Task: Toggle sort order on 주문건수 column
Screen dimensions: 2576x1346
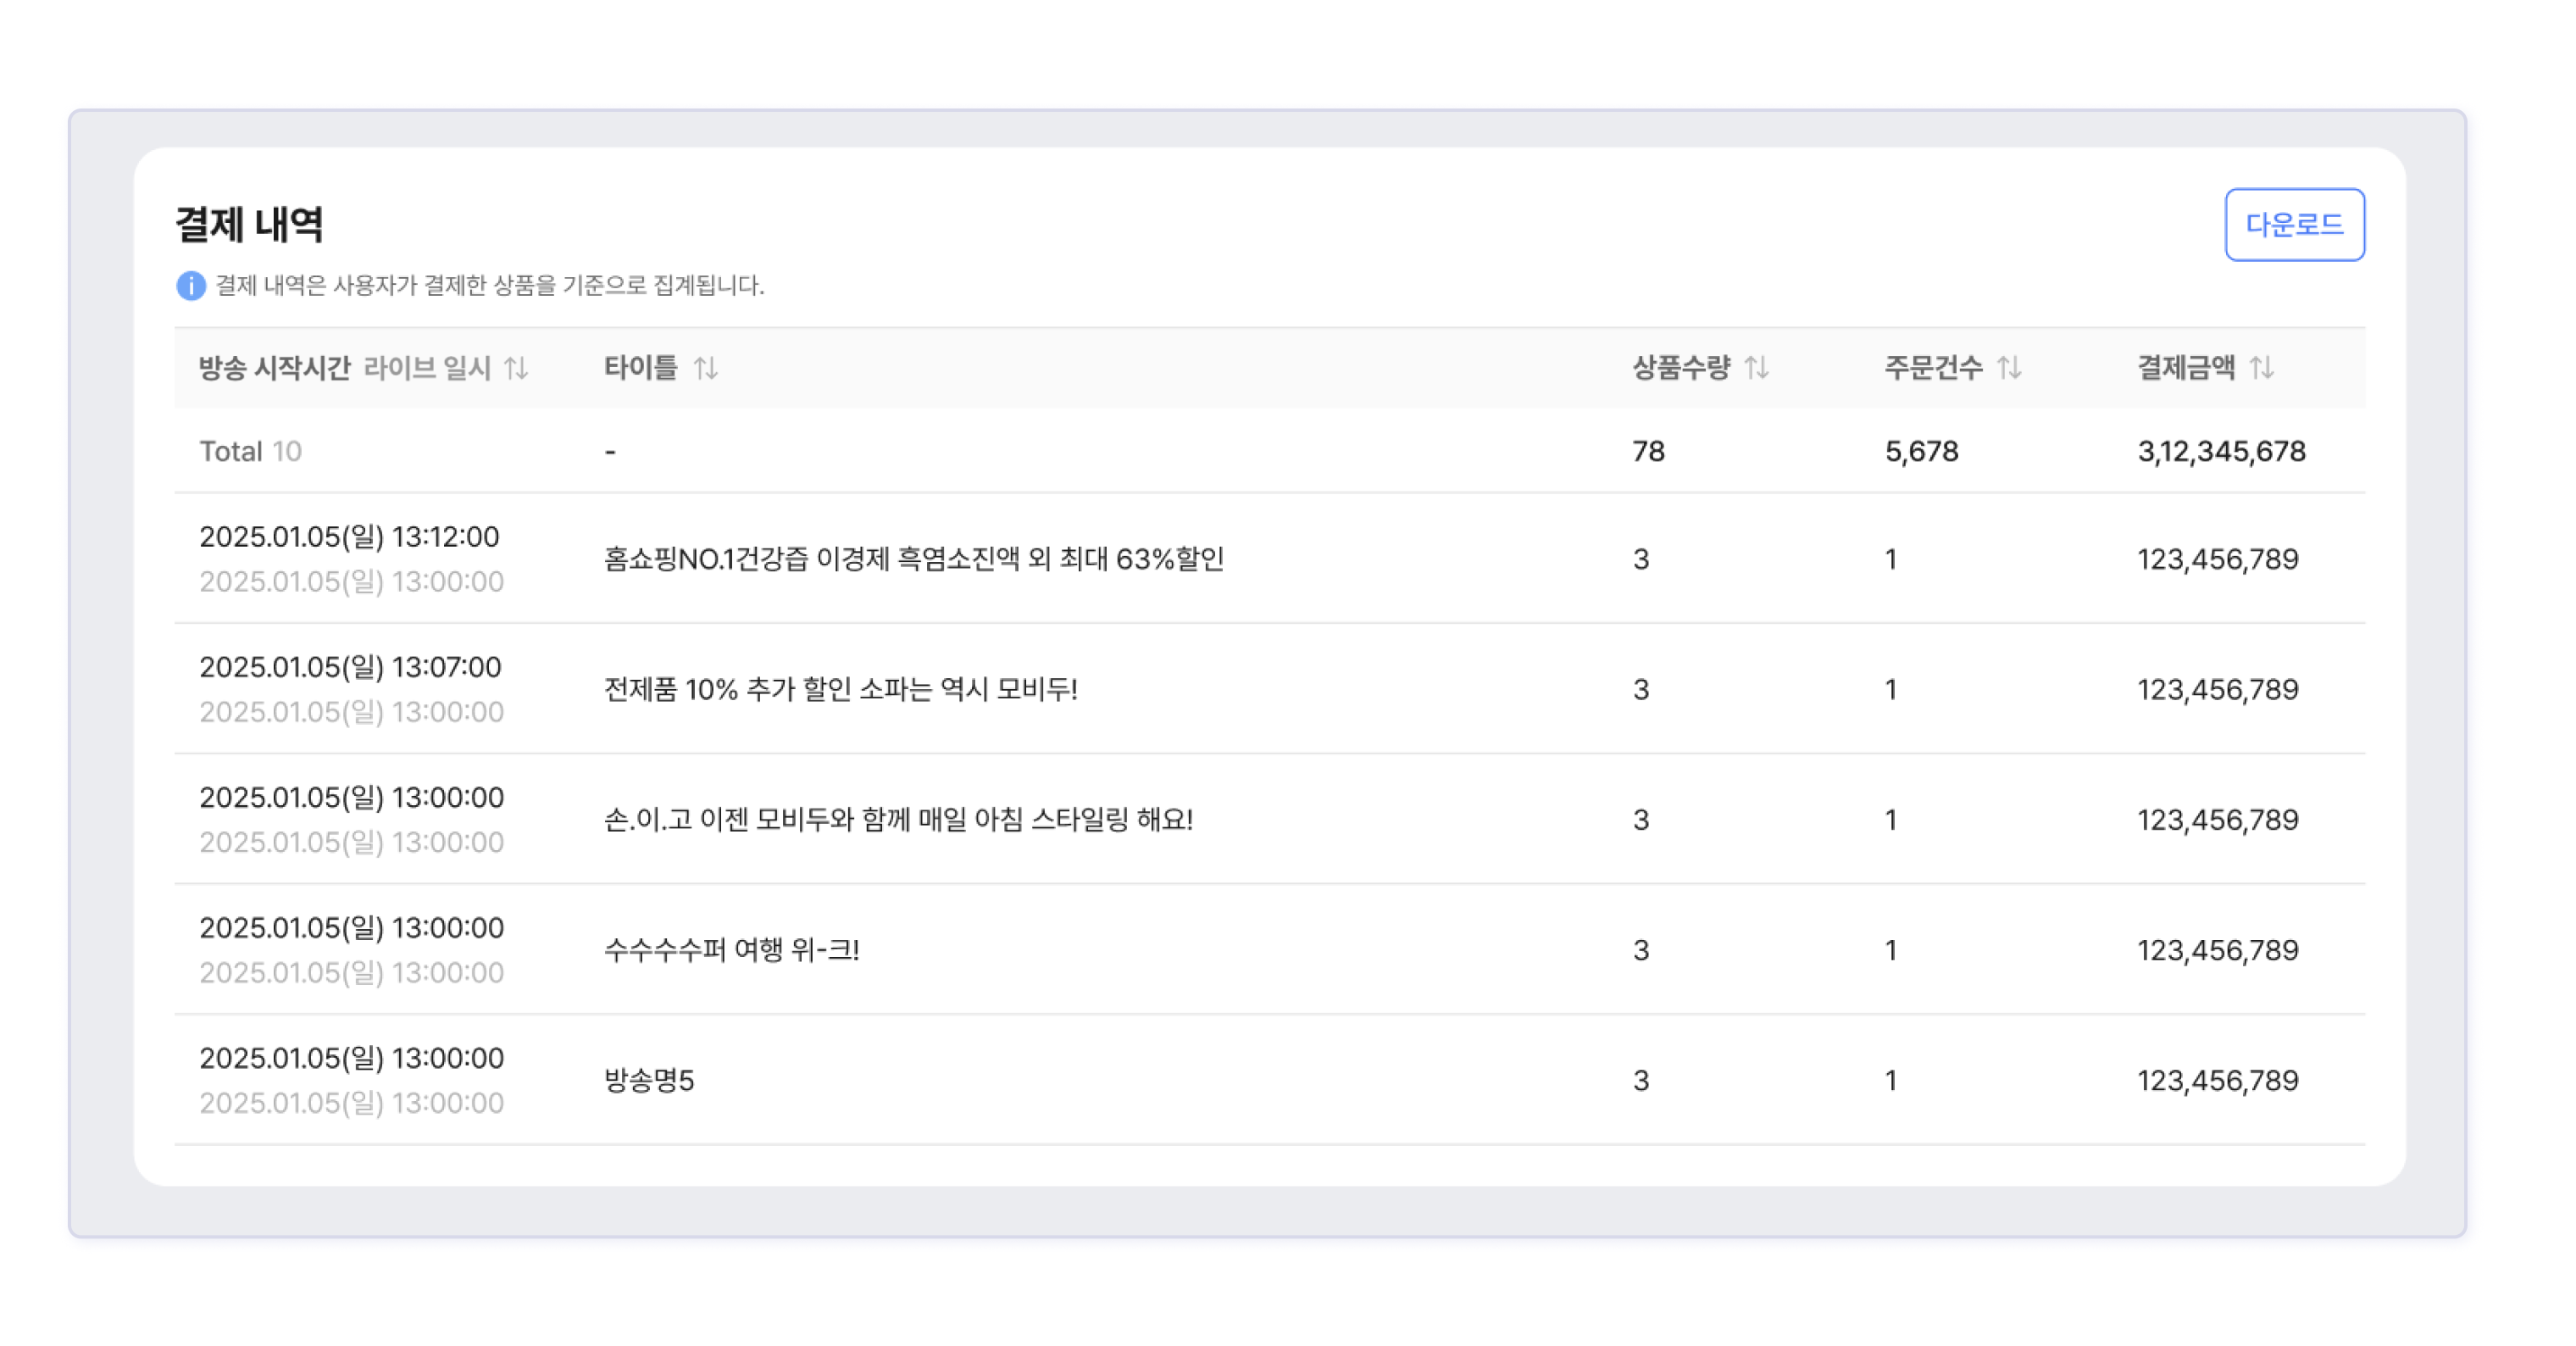Action: coord(2009,368)
